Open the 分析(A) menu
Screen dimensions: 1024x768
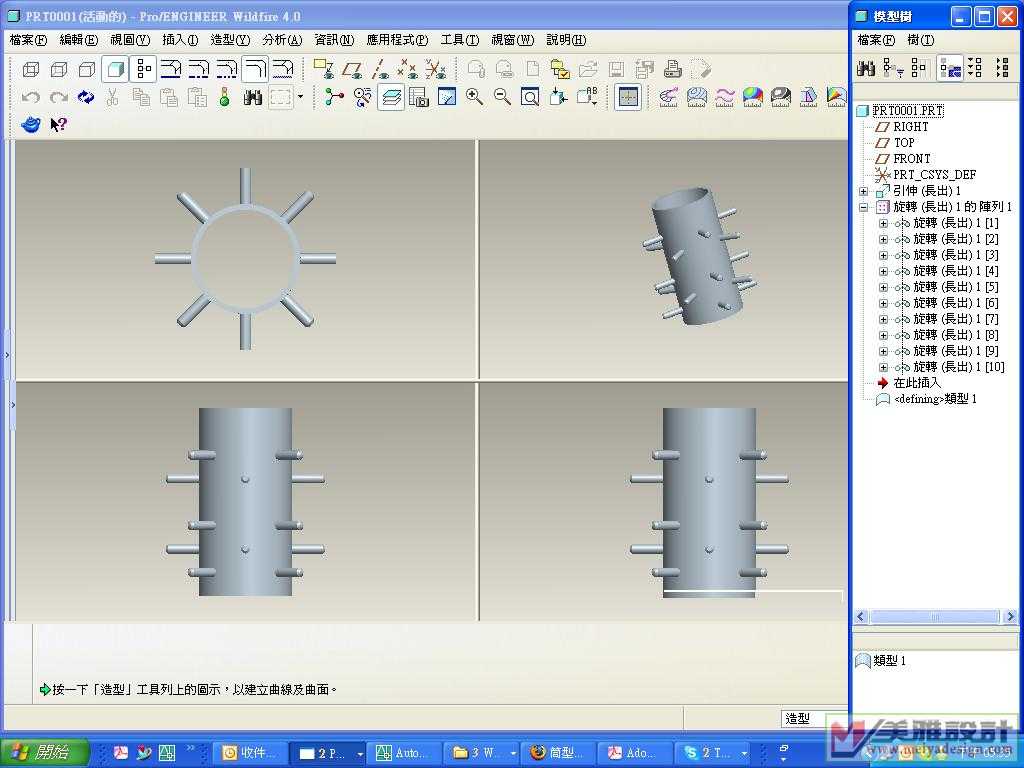click(x=281, y=40)
